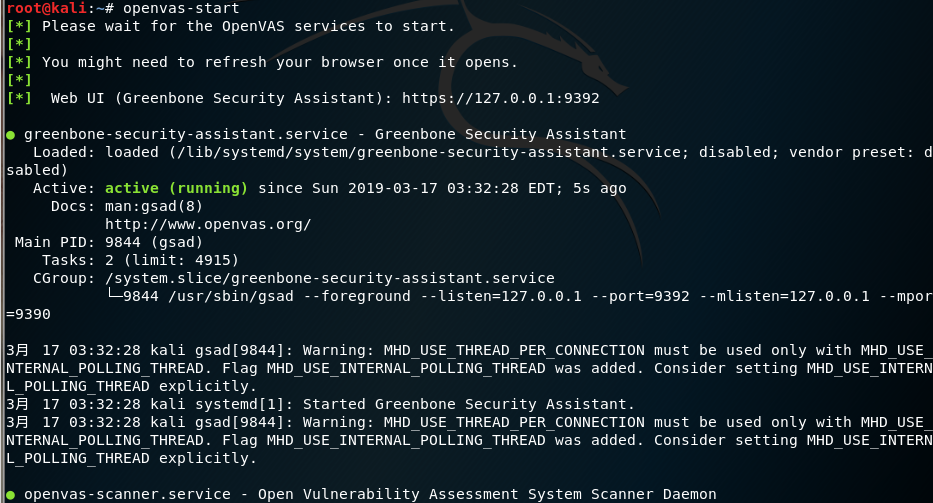Click the Please wait for OpenVAS services message

248,26
